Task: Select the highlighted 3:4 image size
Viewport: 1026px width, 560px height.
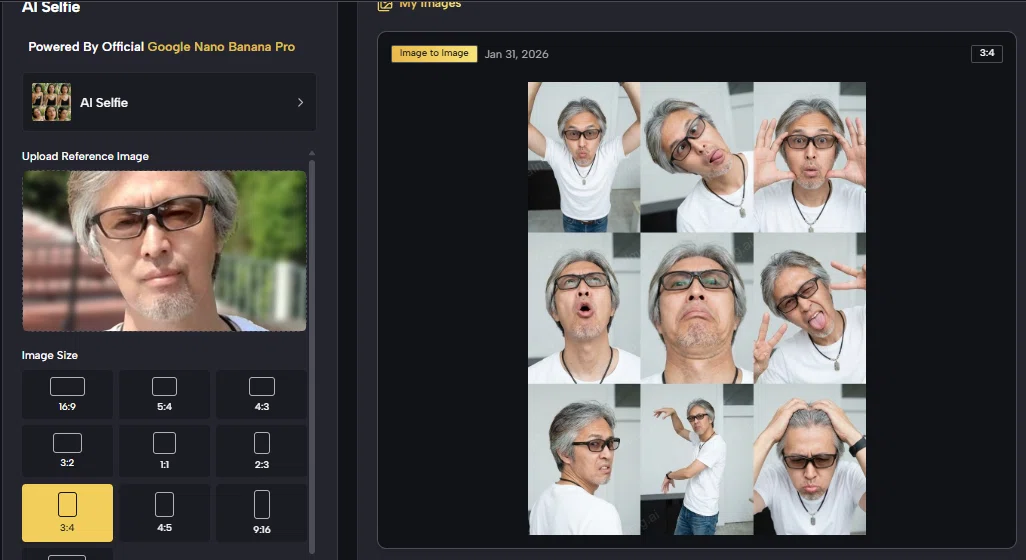Action: [67, 512]
